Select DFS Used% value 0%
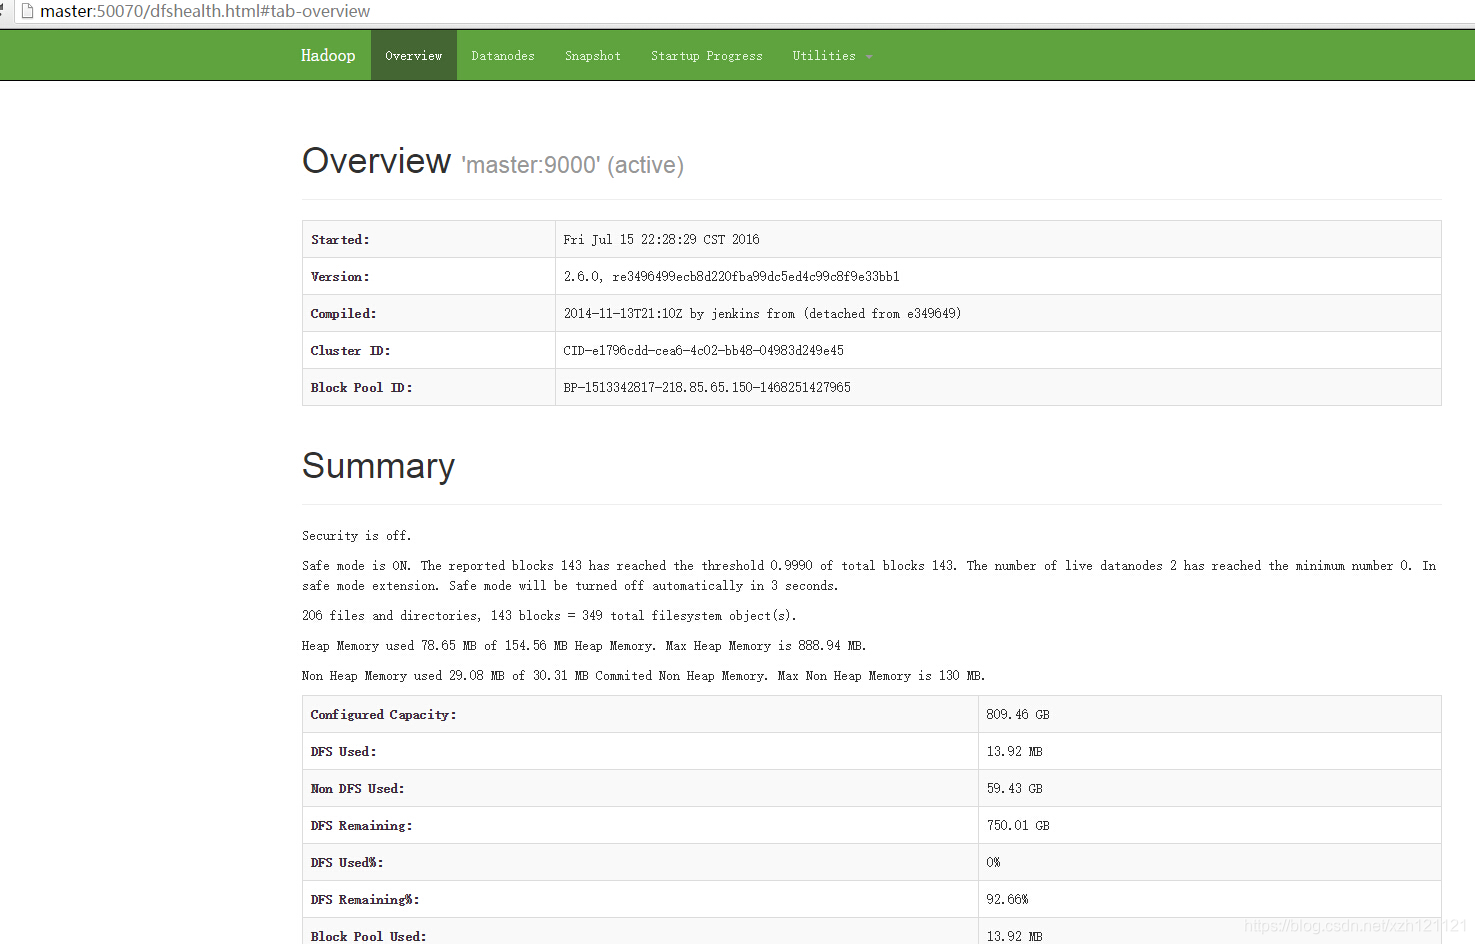Image resolution: width=1475 pixels, height=944 pixels. [x=993, y=862]
